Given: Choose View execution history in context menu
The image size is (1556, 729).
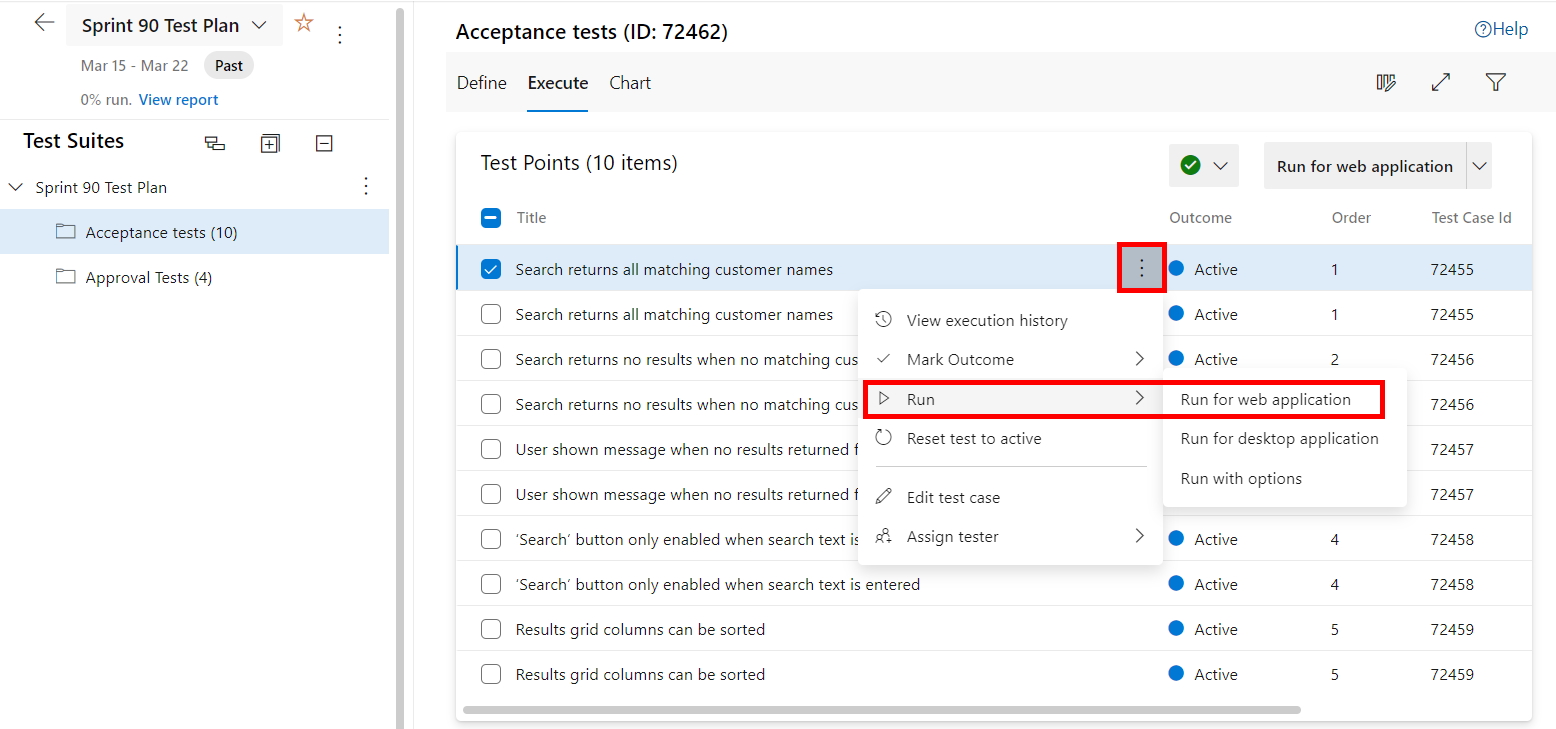Looking at the screenshot, I should click(986, 321).
